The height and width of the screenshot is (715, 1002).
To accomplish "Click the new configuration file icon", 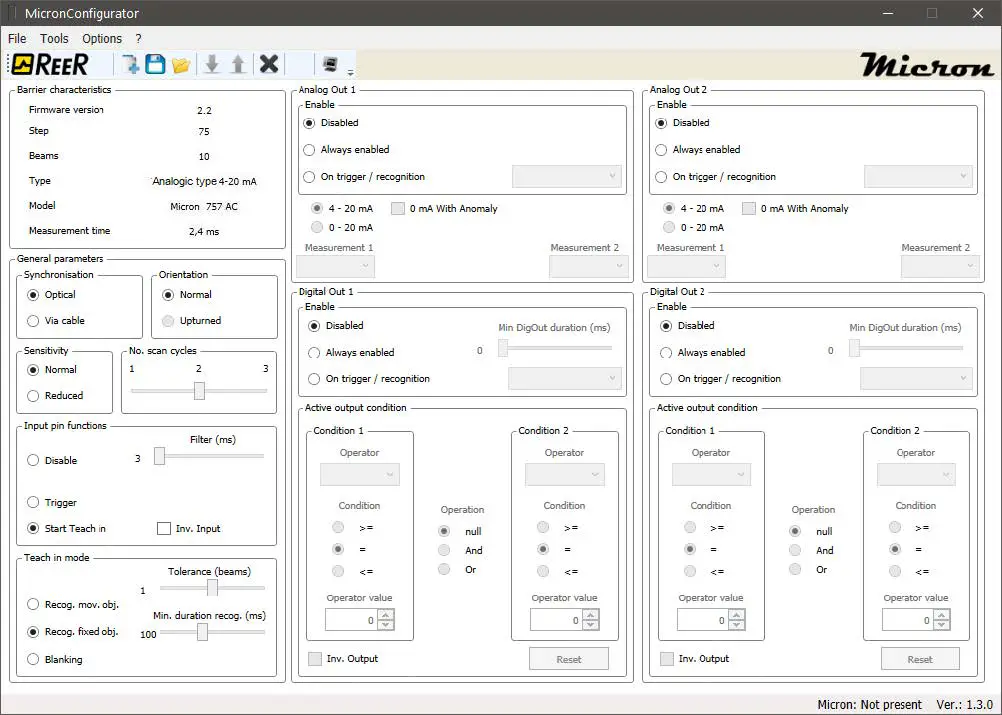I will click(131, 64).
